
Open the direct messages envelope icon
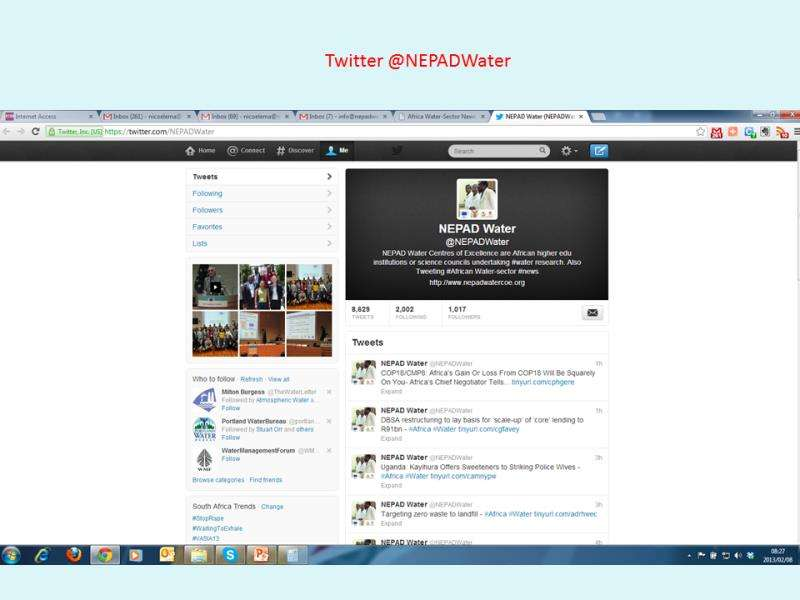point(592,313)
